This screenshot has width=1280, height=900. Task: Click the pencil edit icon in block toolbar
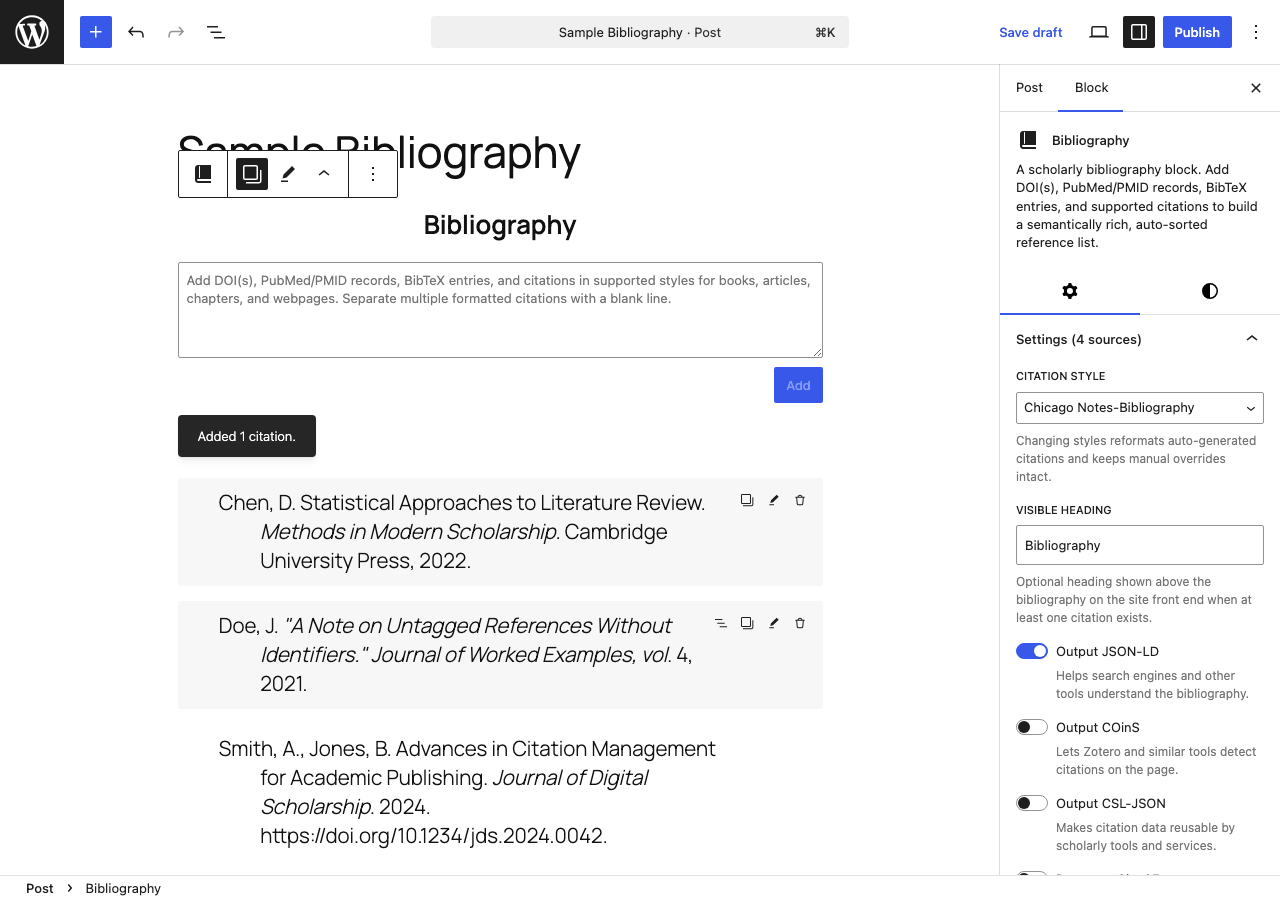pos(288,174)
